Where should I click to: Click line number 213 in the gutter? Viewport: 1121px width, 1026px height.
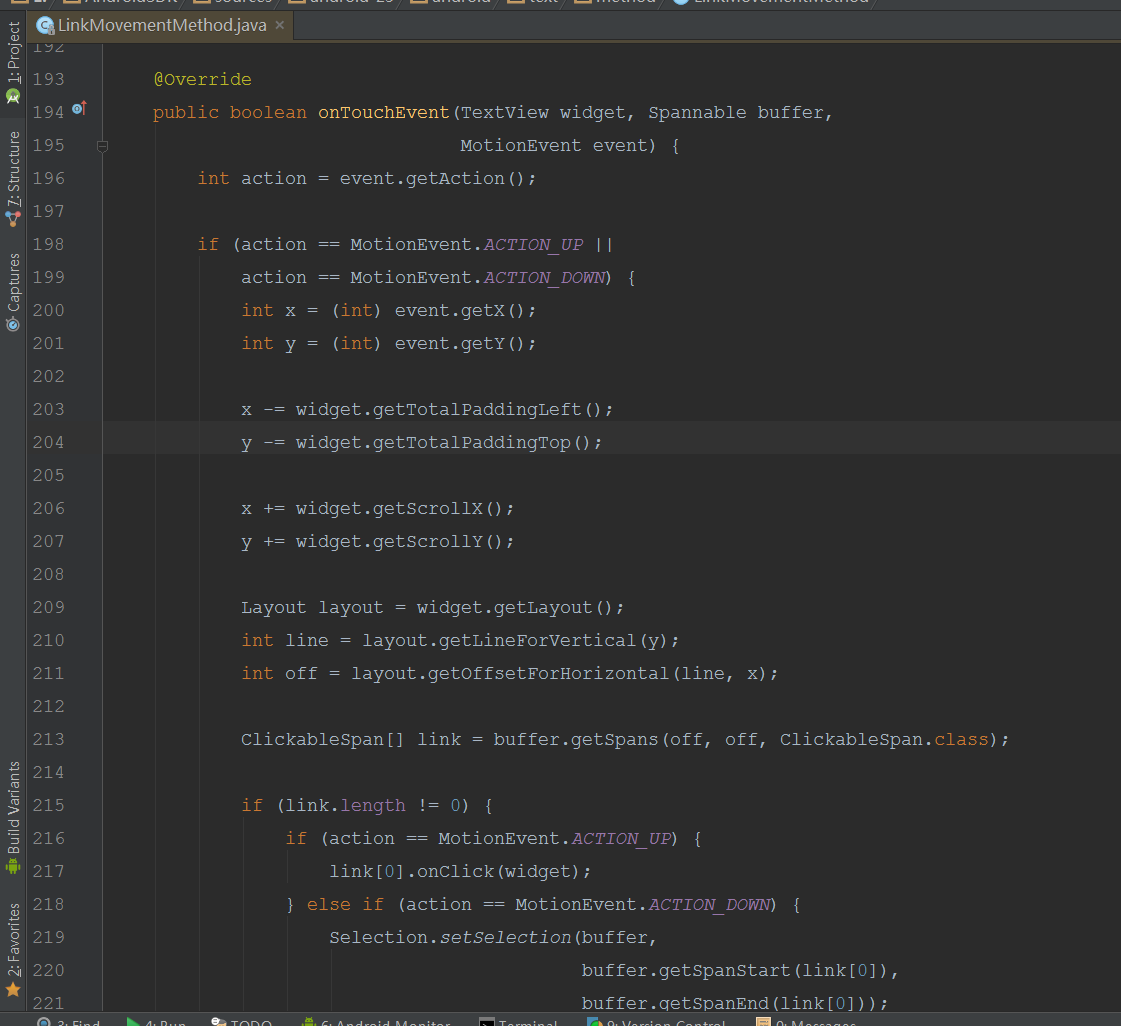(49, 739)
